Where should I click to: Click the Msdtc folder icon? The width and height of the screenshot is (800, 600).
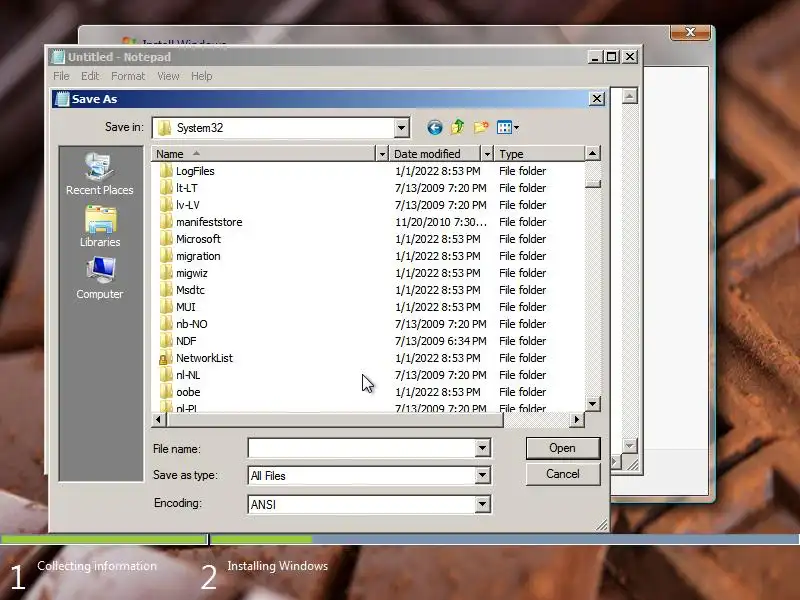coord(165,290)
